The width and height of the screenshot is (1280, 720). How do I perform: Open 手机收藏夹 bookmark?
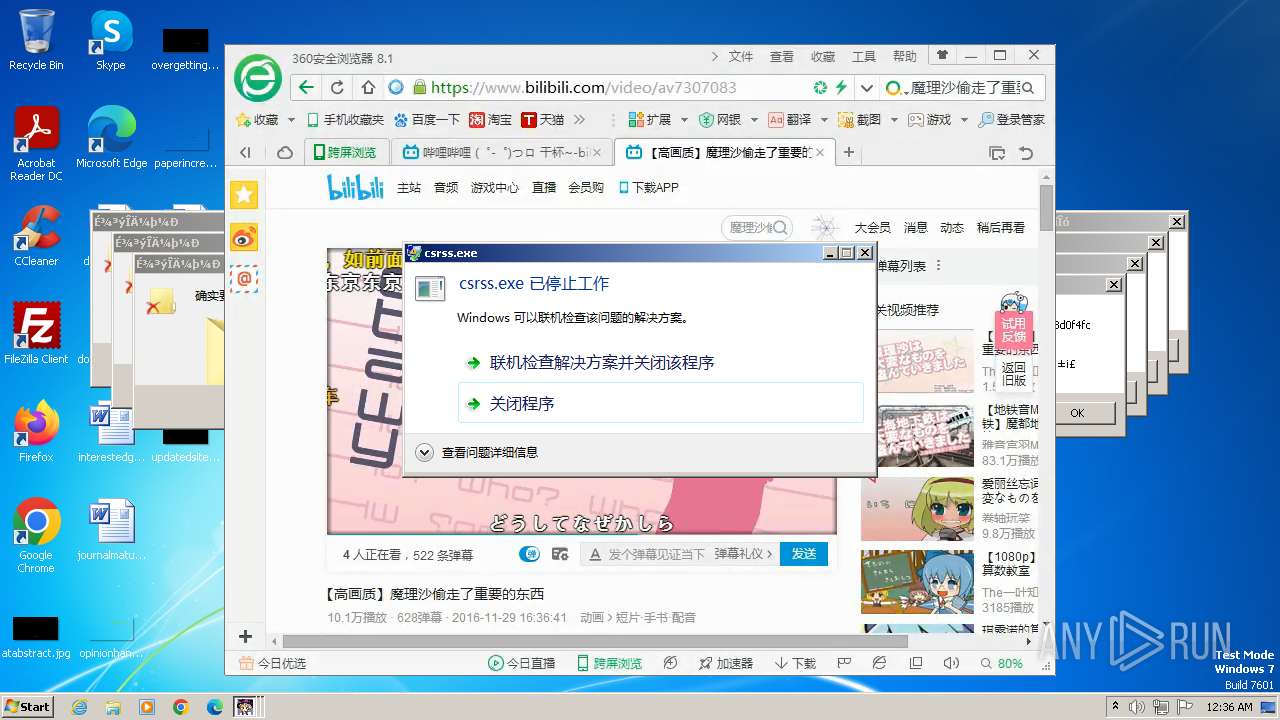pos(345,119)
